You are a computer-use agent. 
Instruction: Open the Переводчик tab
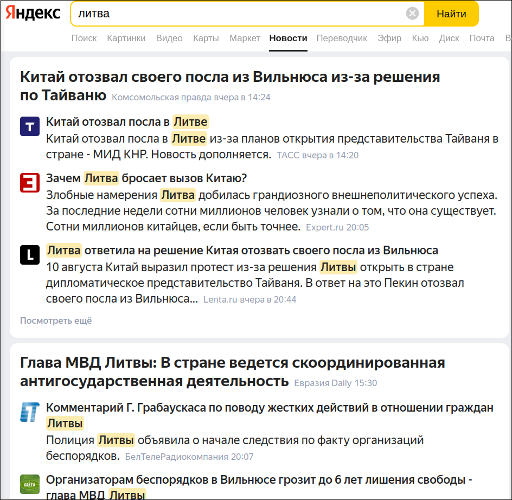click(342, 38)
